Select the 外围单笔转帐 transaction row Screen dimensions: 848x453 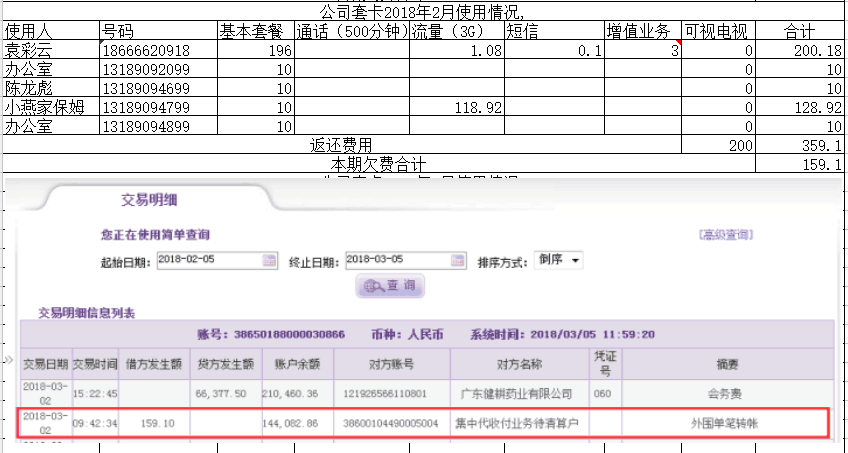(424, 424)
